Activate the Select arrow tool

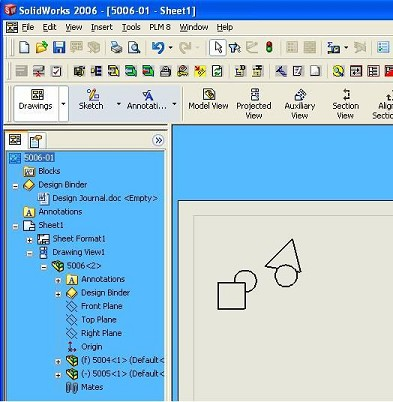point(218,48)
